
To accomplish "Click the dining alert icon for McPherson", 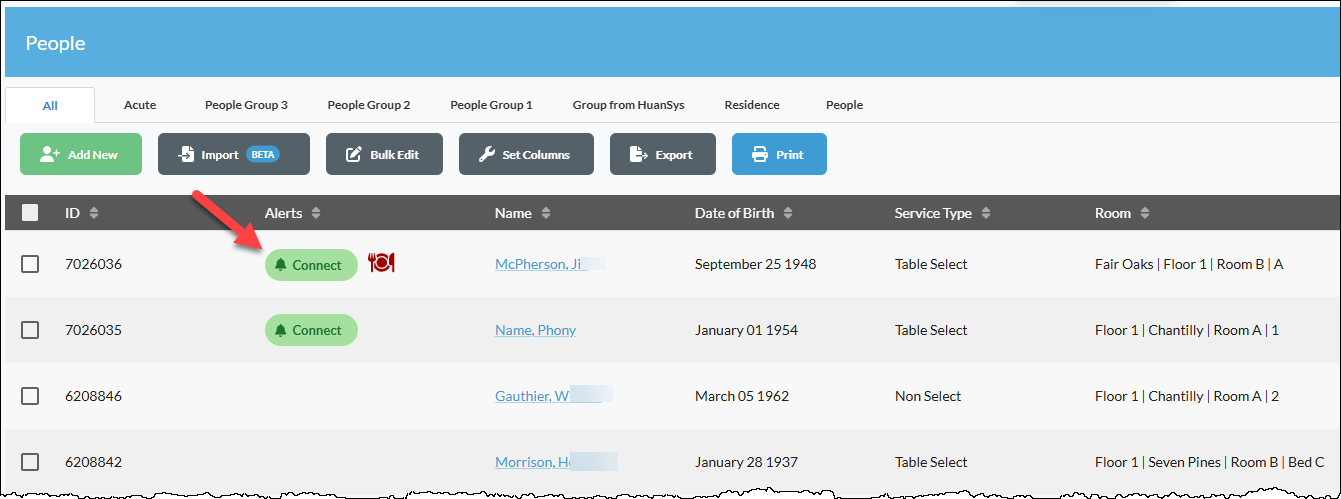I will coord(382,263).
